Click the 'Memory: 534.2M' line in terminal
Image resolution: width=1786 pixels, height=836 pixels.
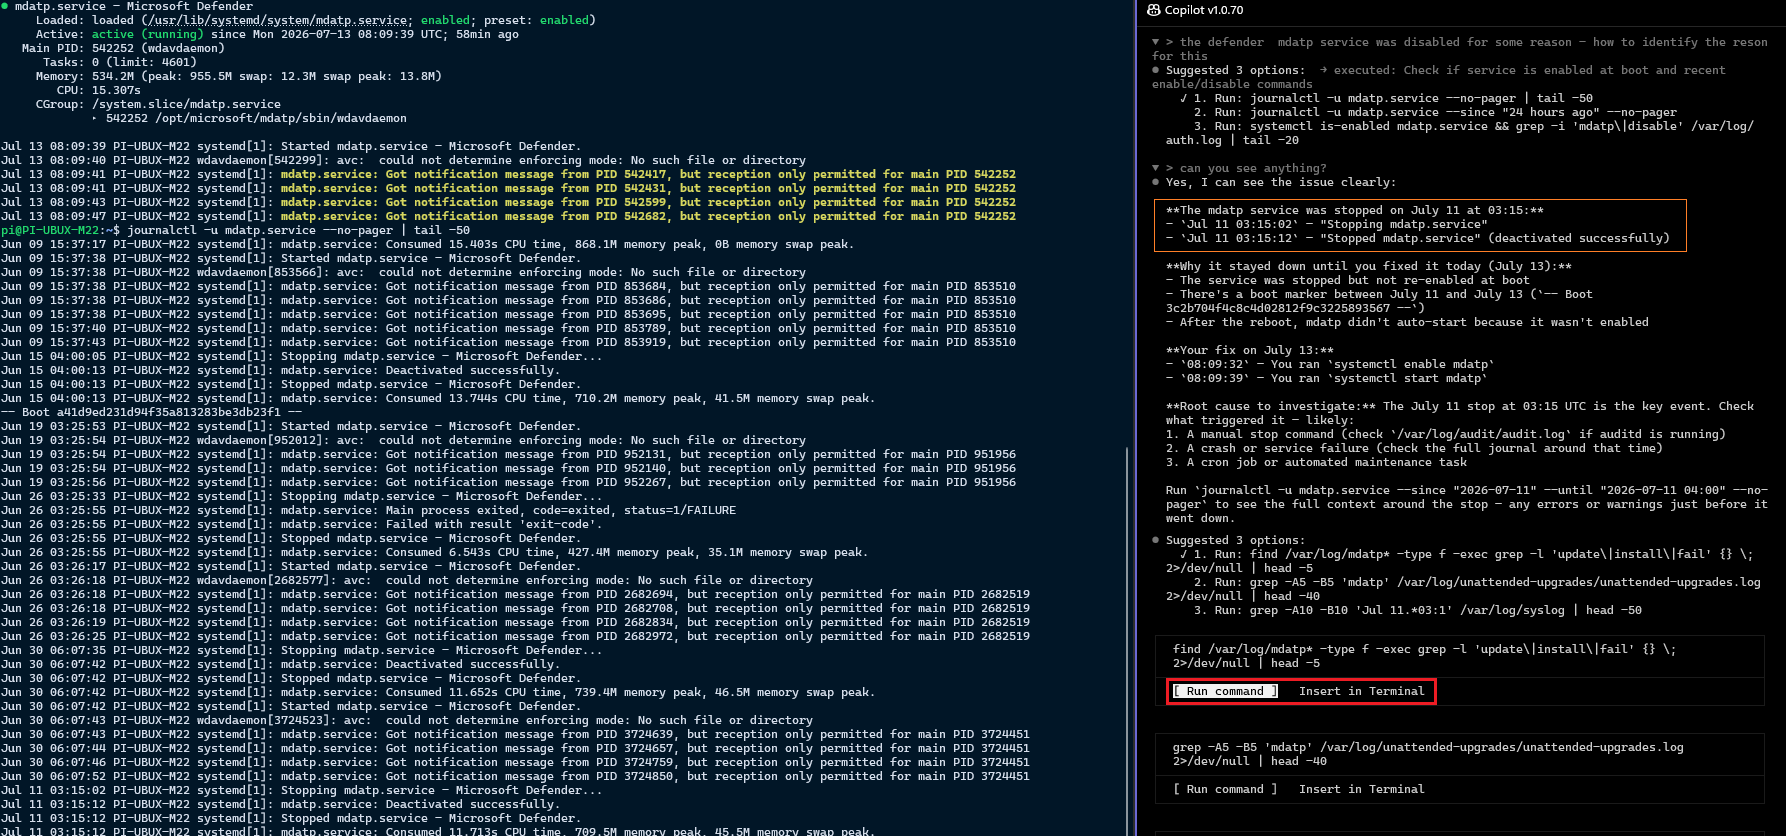[239, 76]
